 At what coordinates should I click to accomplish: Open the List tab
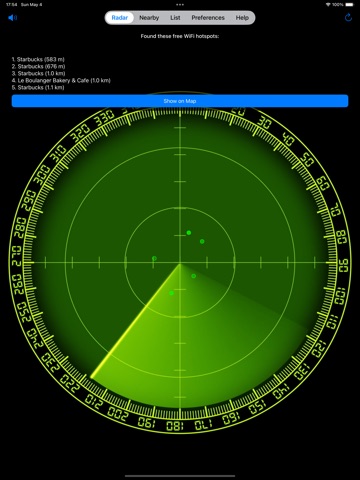click(175, 18)
